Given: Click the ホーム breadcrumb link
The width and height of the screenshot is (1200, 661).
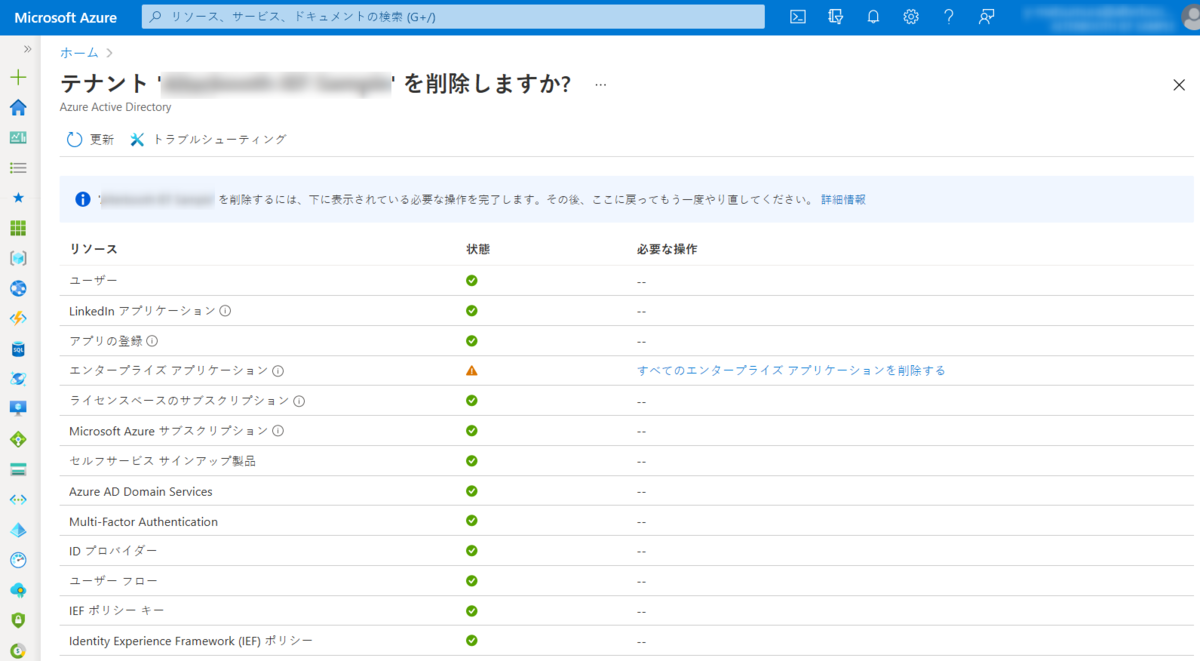Looking at the screenshot, I should [79, 52].
